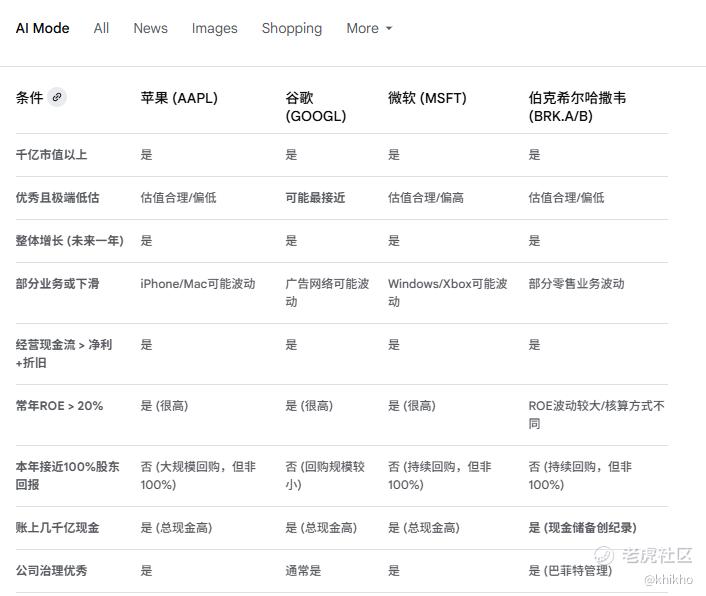Click the 部分业务或下滑 row label
This screenshot has width=706, height=596.
coord(58,284)
